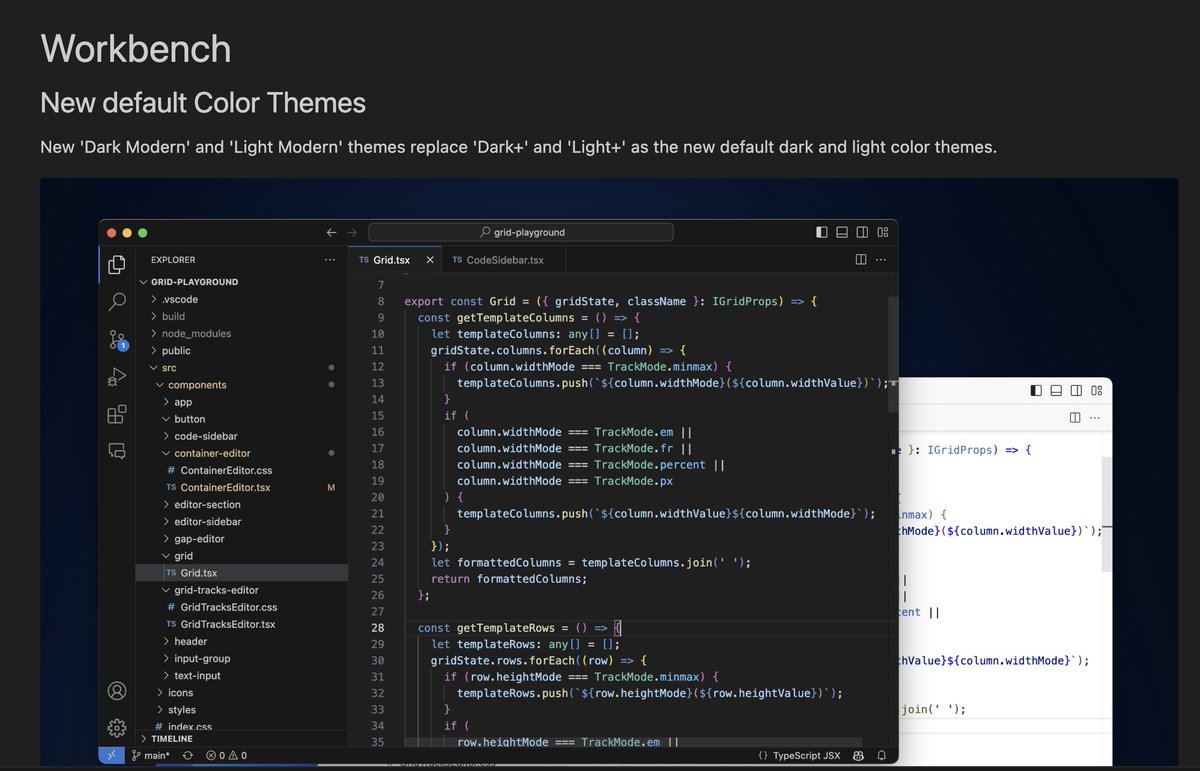Screen dimensions: 1200x771
Task: Collapse the container-editor folder
Action: 241,453
